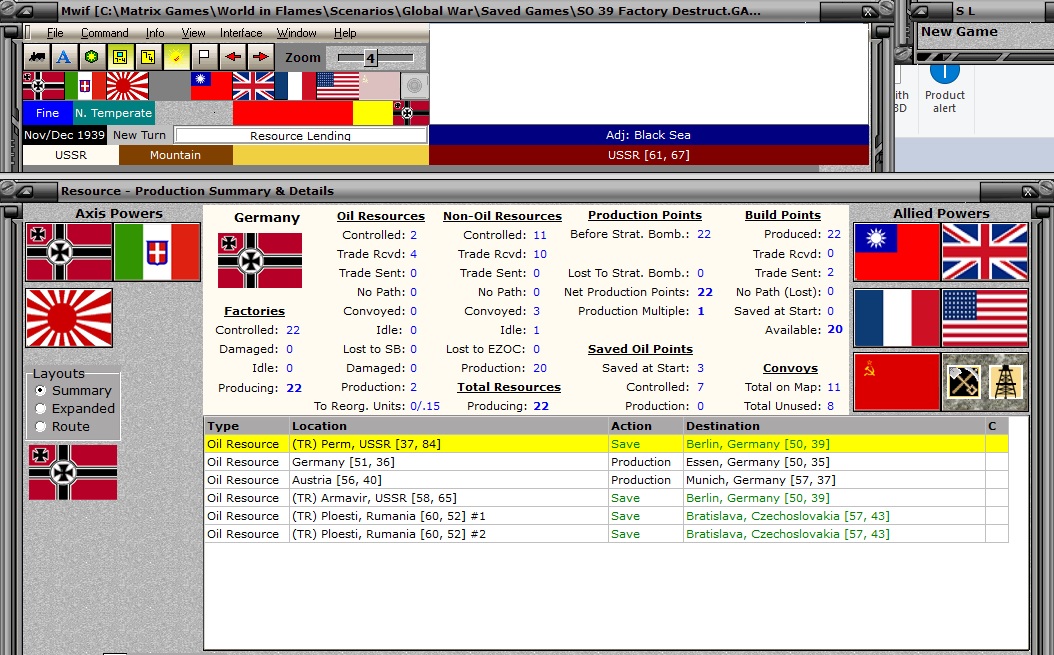Click the Type column header
Viewport: 1054px width, 655px height.
(247, 426)
